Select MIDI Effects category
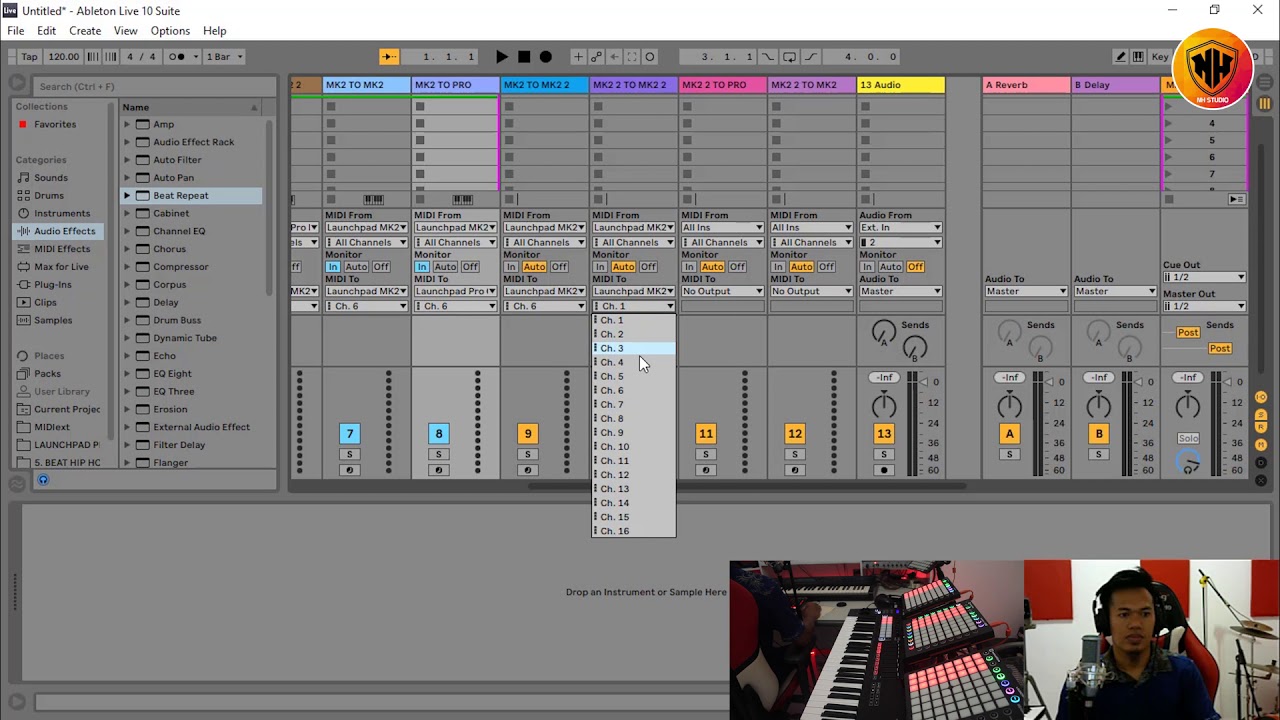The width and height of the screenshot is (1280, 720). (x=62, y=249)
